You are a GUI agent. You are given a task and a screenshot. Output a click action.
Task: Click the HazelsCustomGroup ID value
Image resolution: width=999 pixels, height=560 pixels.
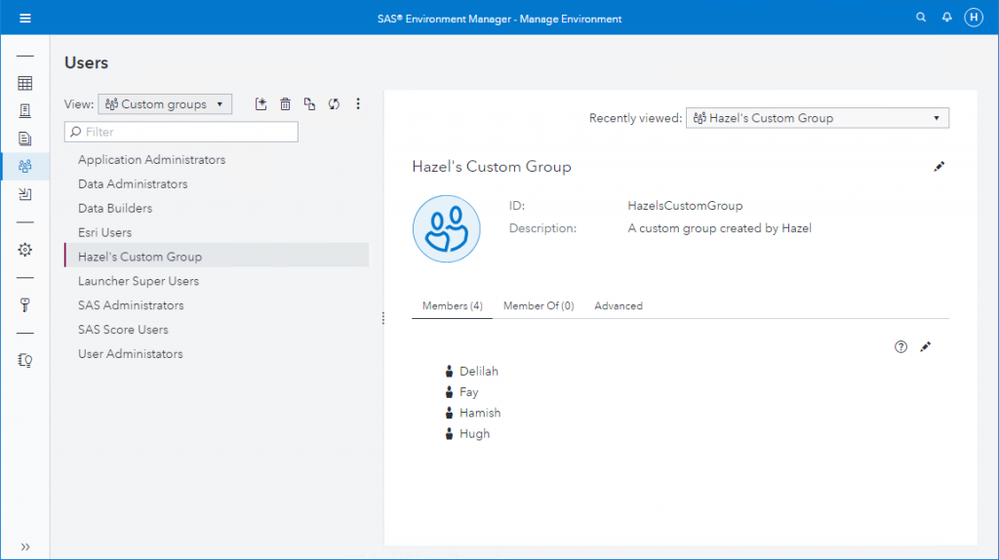(685, 206)
